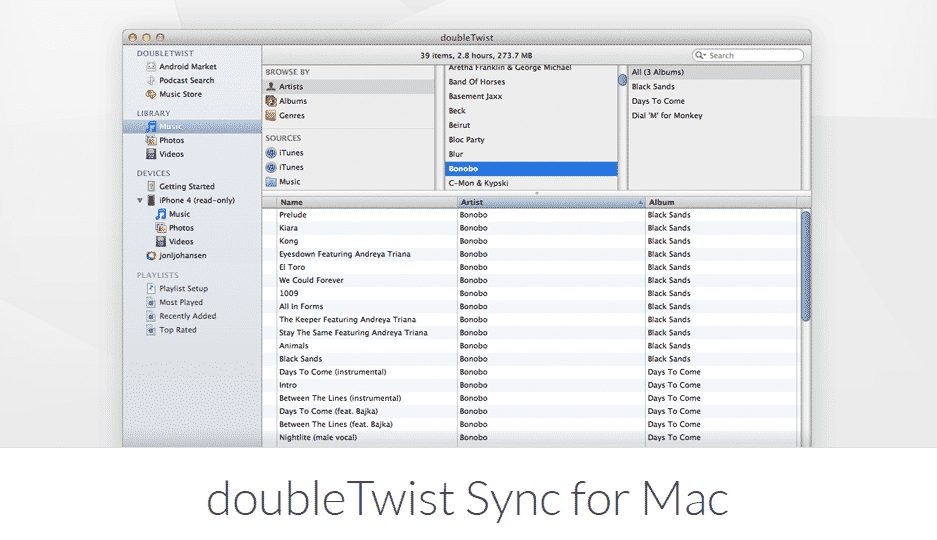
Task: Select the iPhone 4 device icon
Action: [151, 200]
